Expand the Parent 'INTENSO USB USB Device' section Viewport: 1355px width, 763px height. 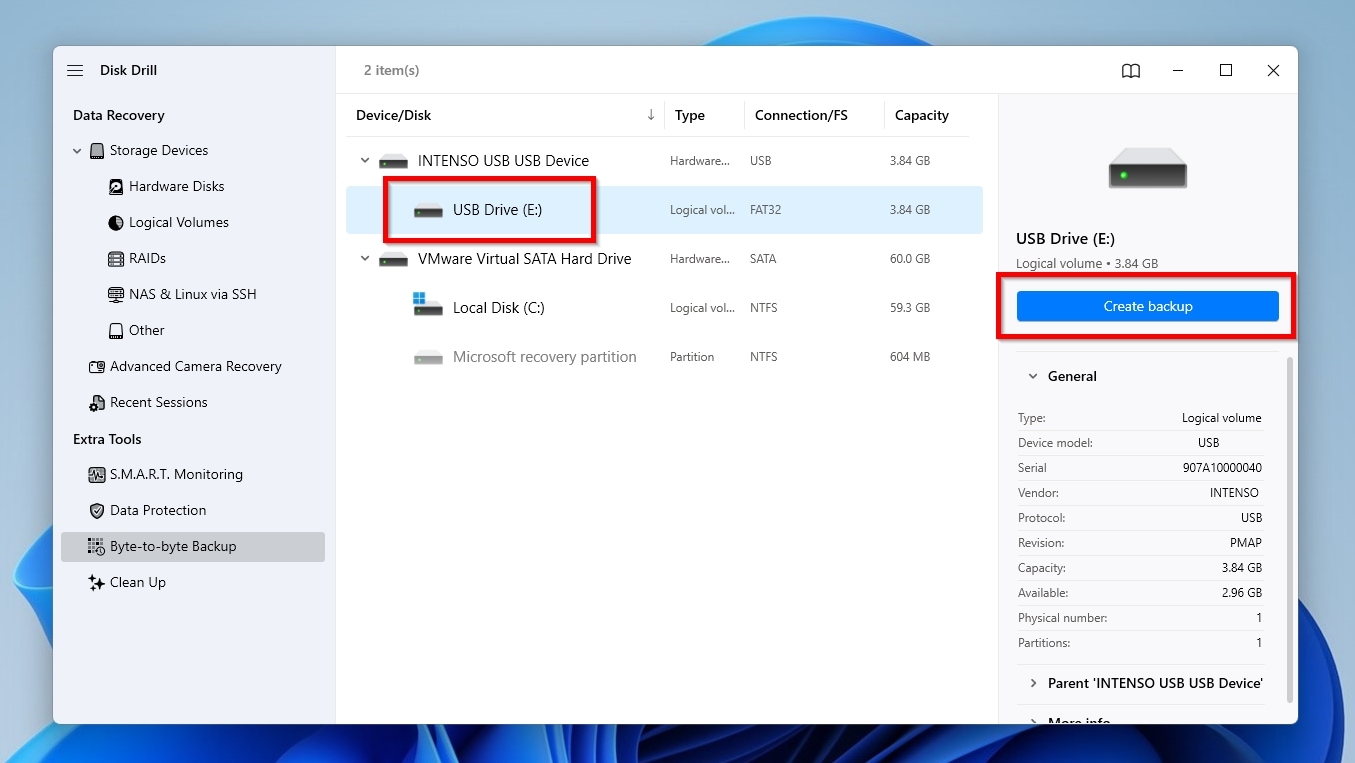coord(1034,683)
